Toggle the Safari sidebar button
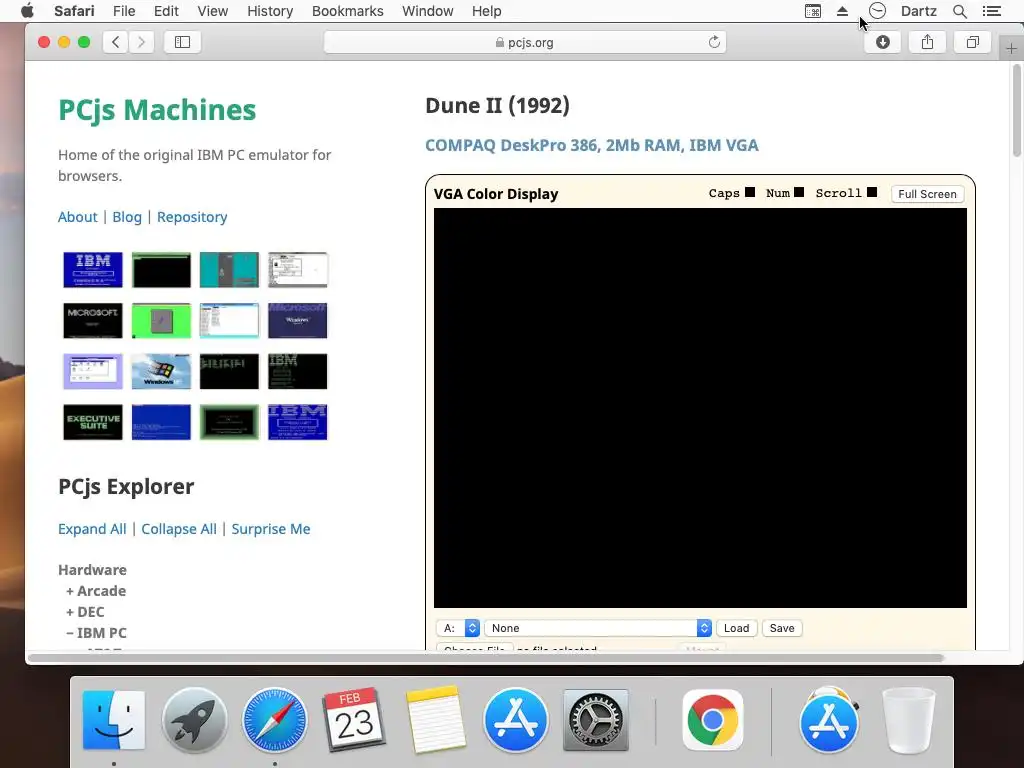The width and height of the screenshot is (1024, 768). click(182, 42)
